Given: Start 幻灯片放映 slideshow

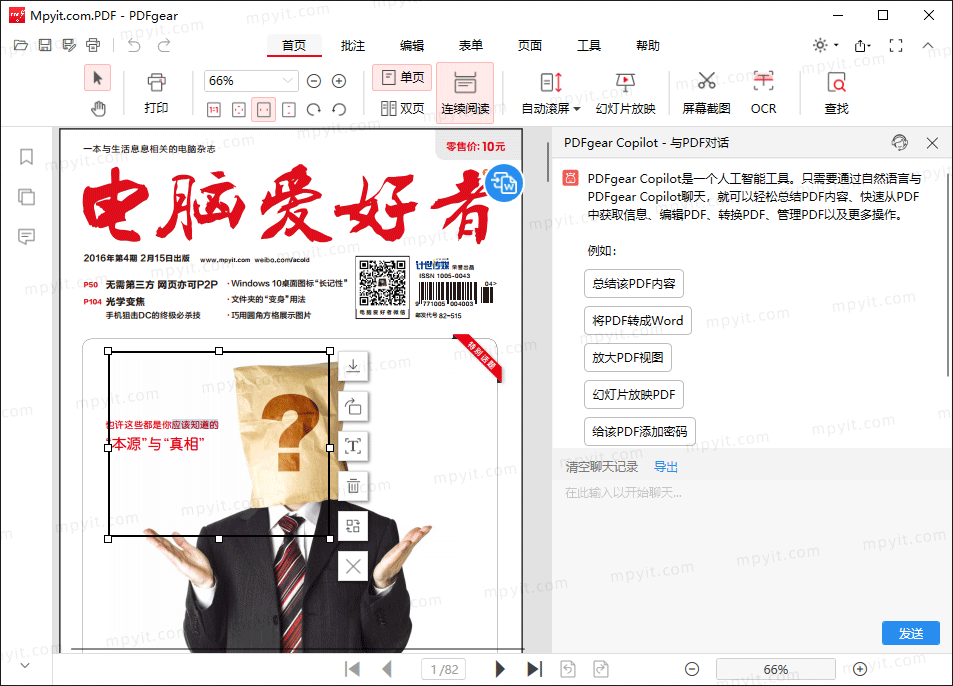Looking at the screenshot, I should coord(625,94).
